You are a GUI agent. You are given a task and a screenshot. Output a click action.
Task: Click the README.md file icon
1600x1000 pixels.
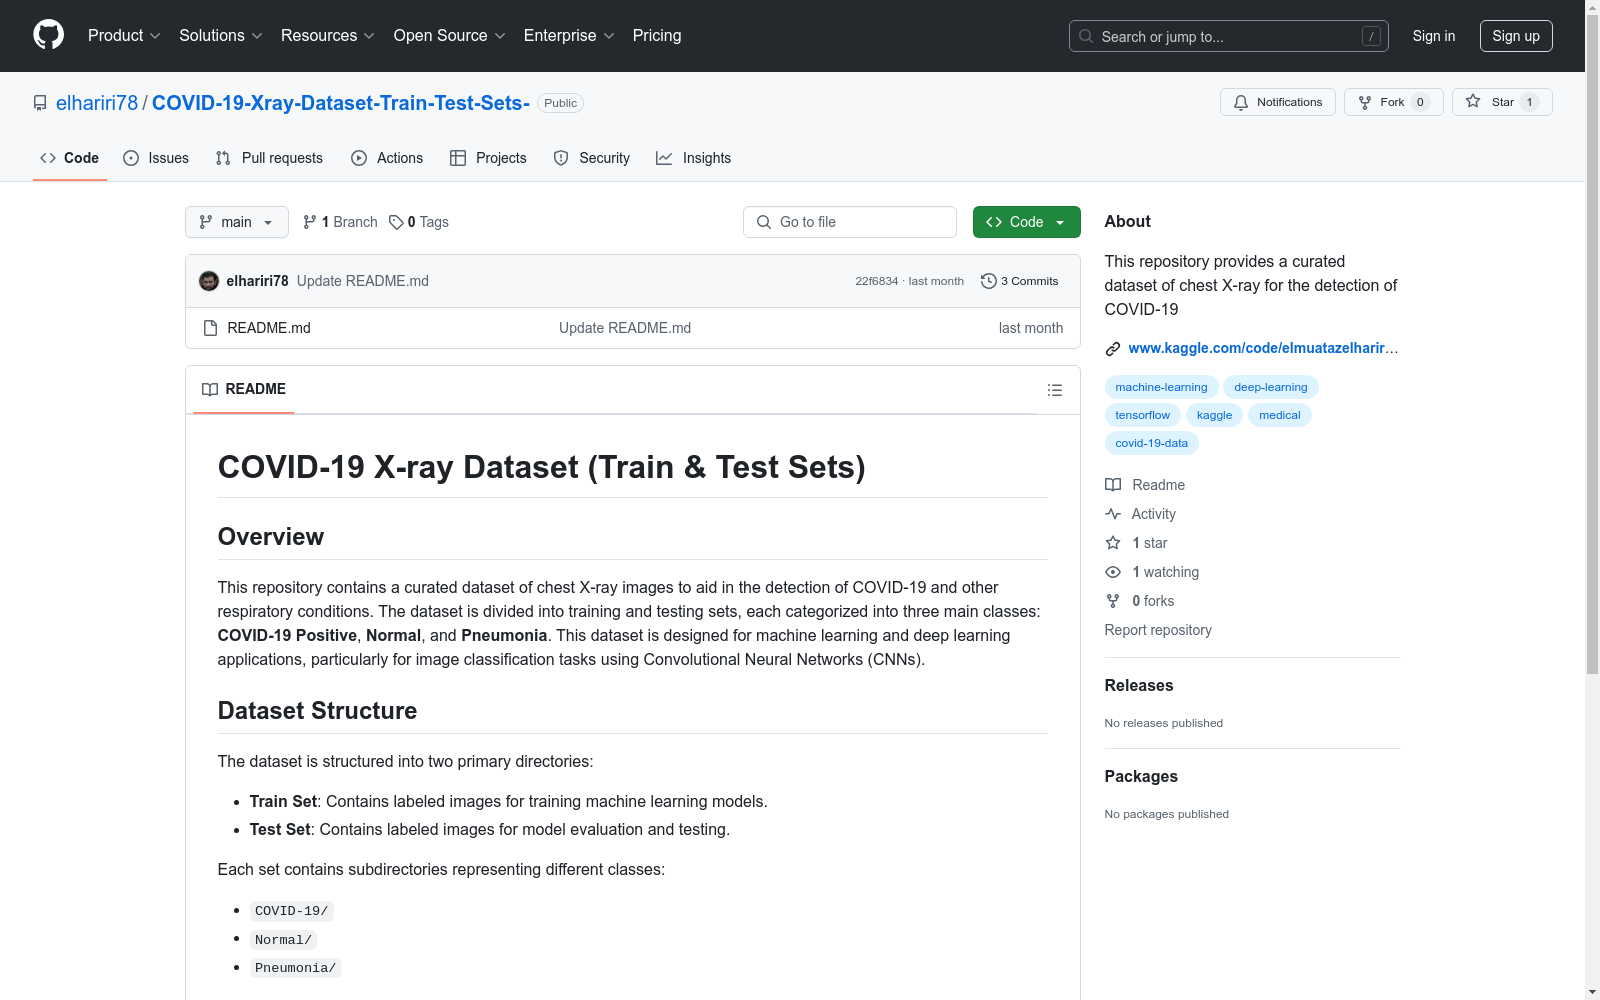[x=210, y=328]
